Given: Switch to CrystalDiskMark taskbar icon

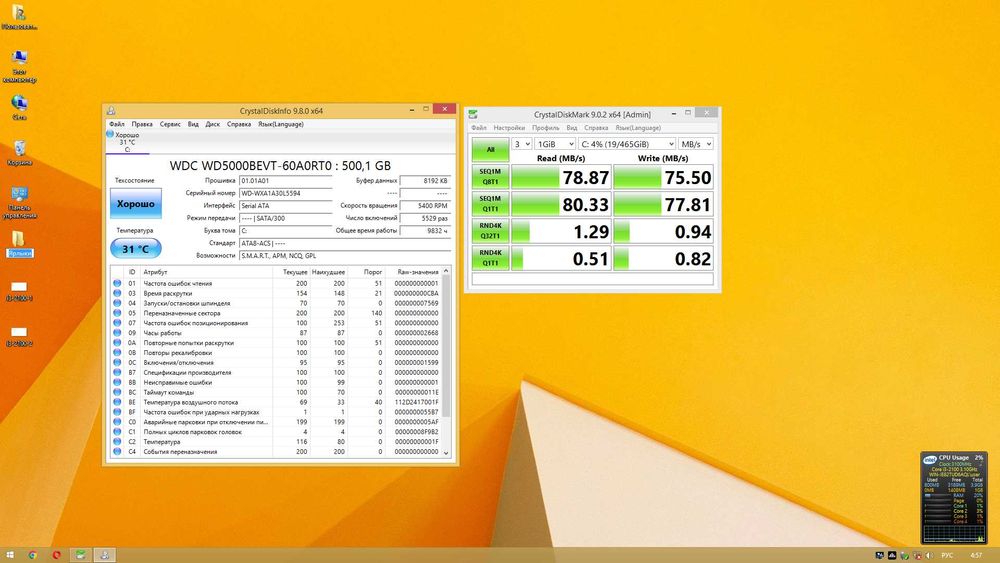Looking at the screenshot, I should 80,555.
